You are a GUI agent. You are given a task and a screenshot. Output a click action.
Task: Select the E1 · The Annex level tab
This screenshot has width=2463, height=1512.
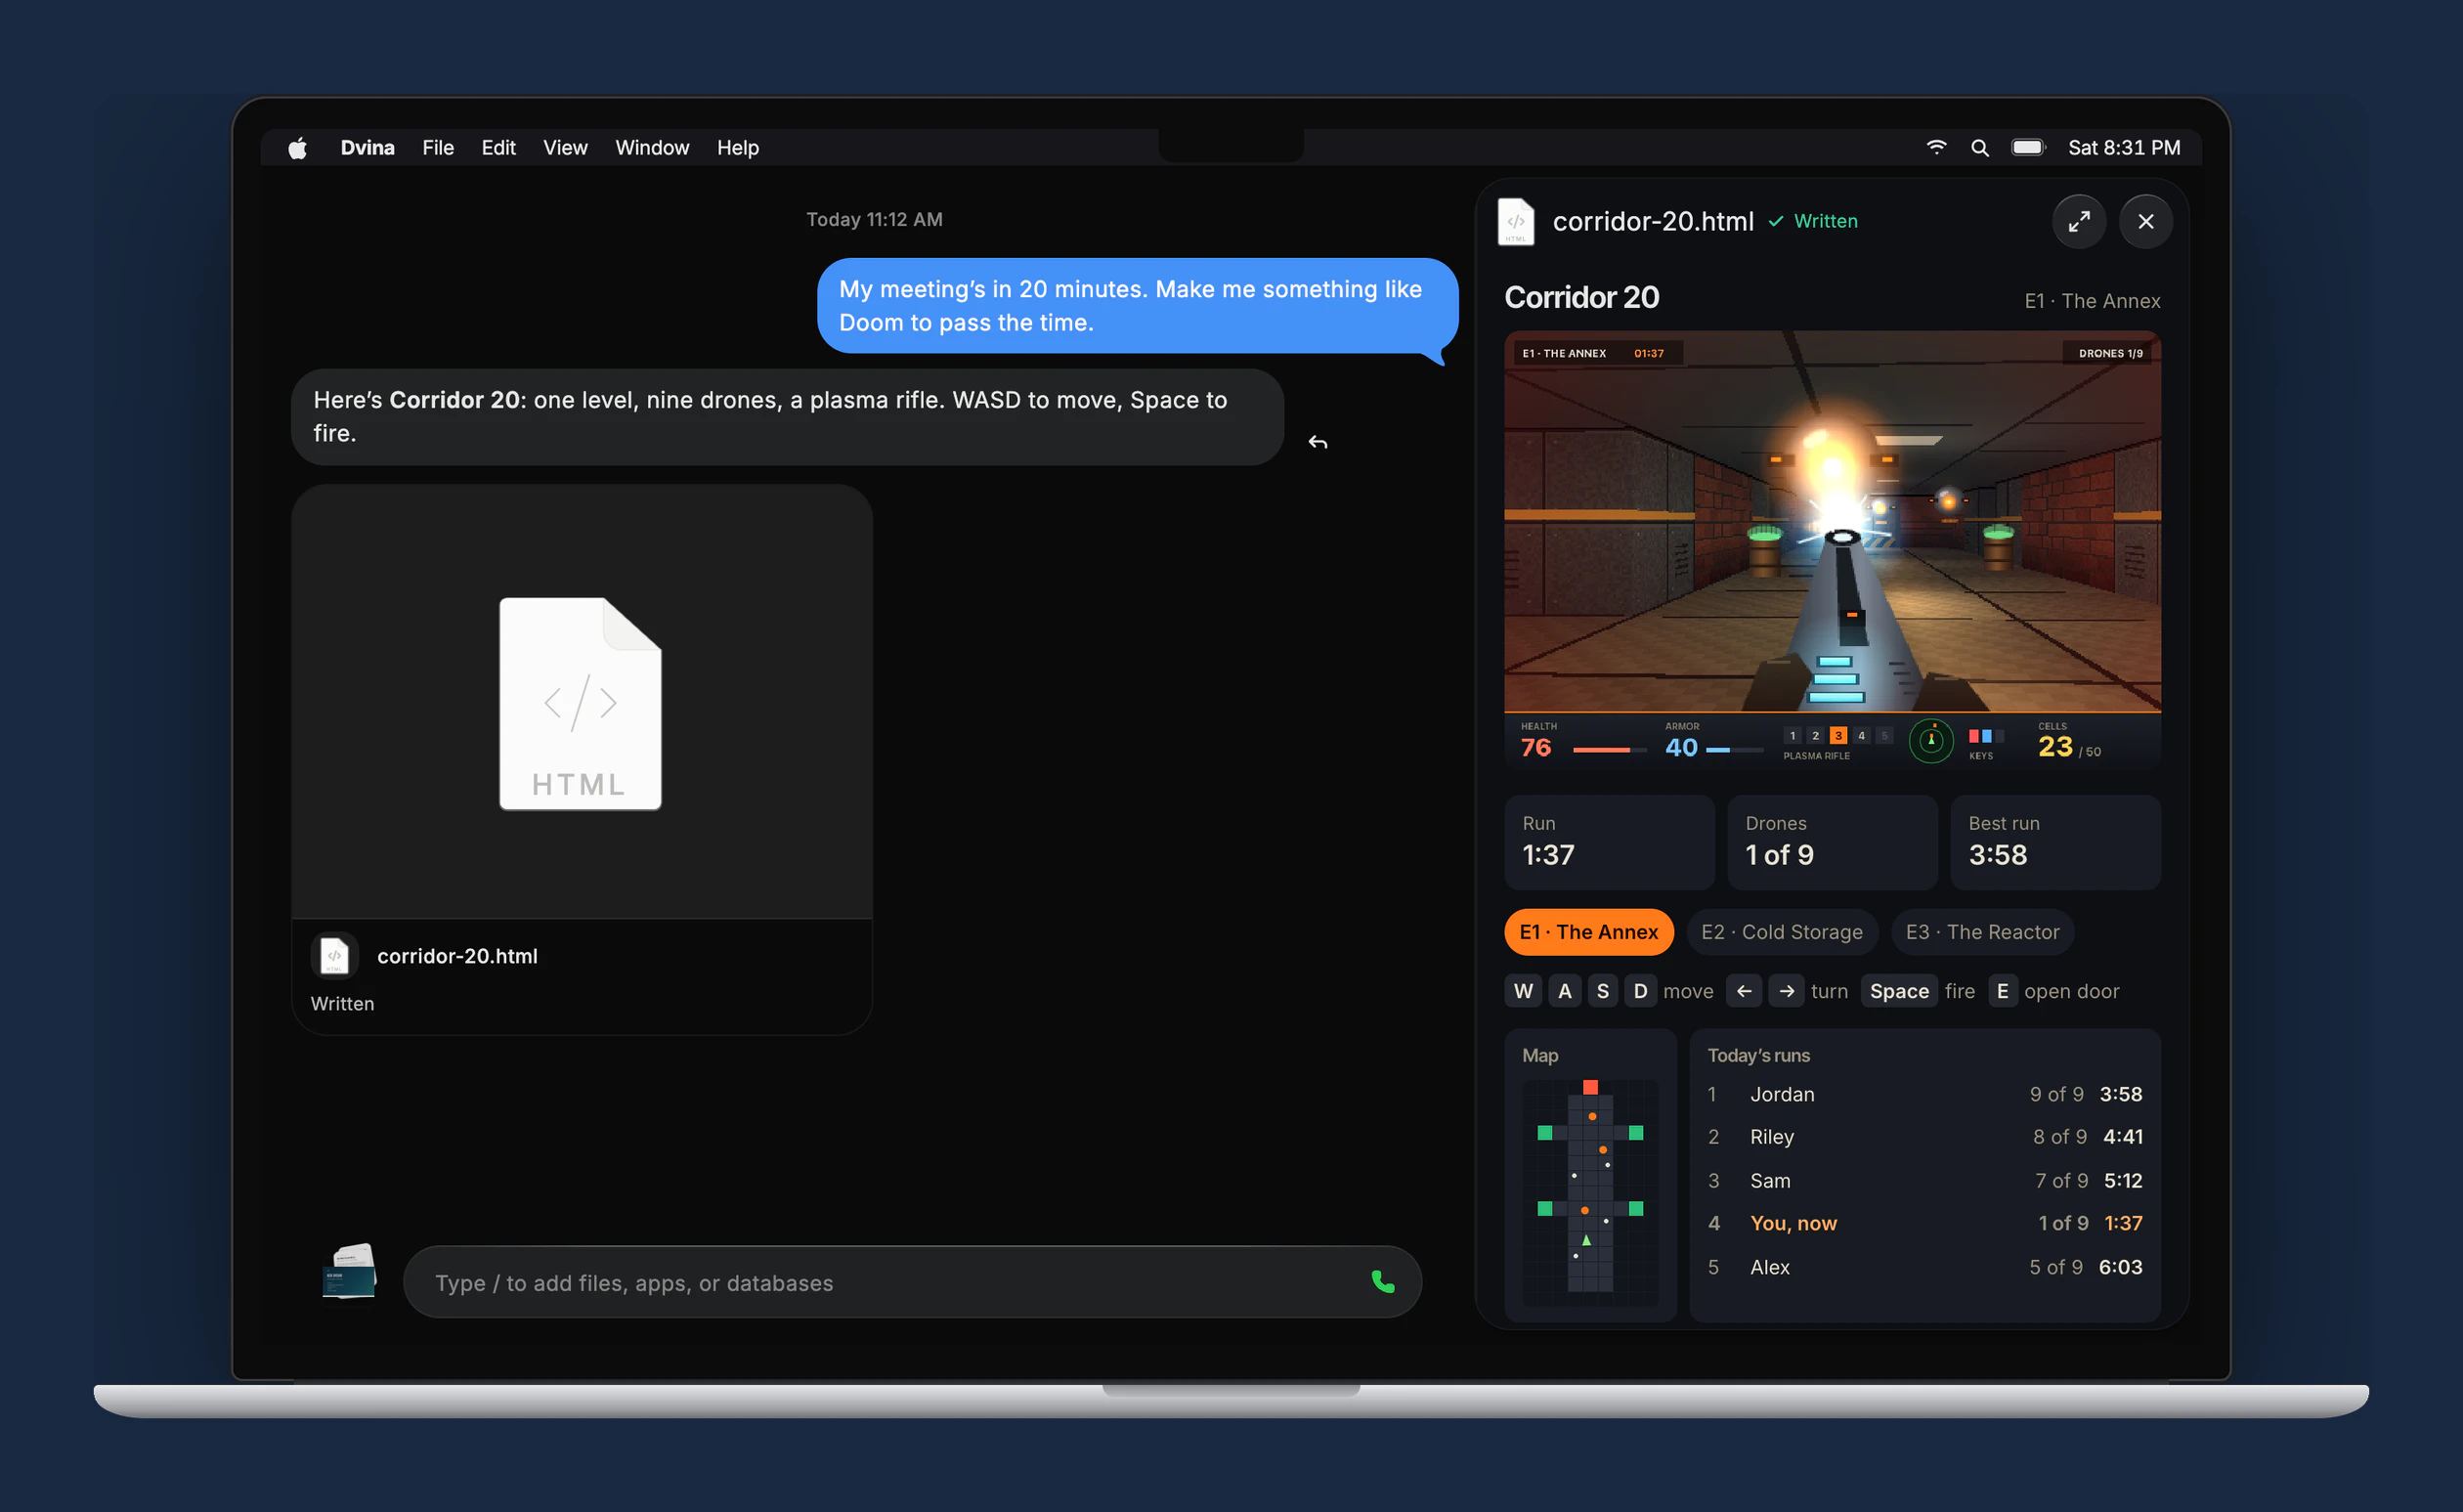(x=1588, y=932)
